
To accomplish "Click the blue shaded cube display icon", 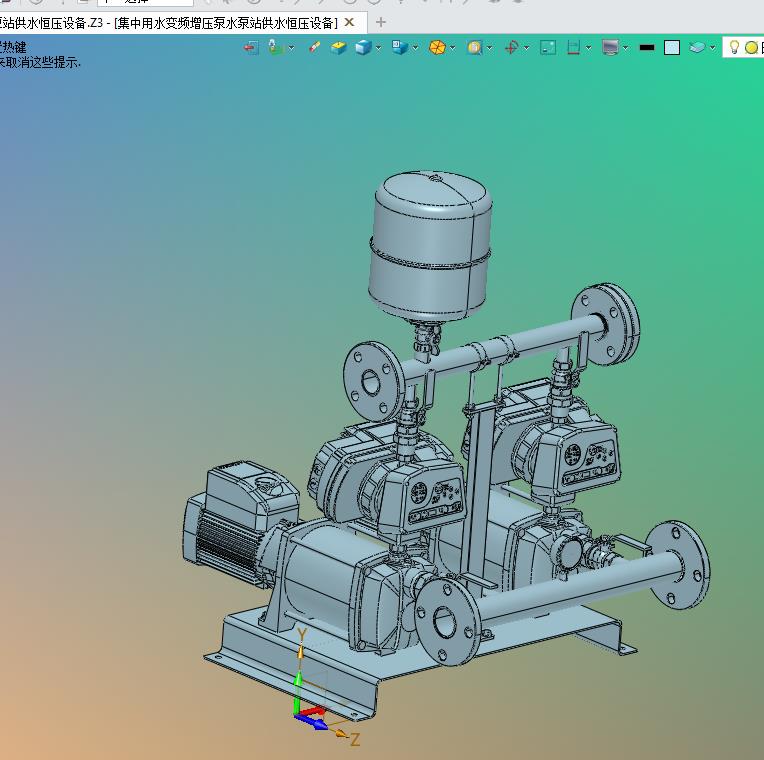I will (363, 47).
